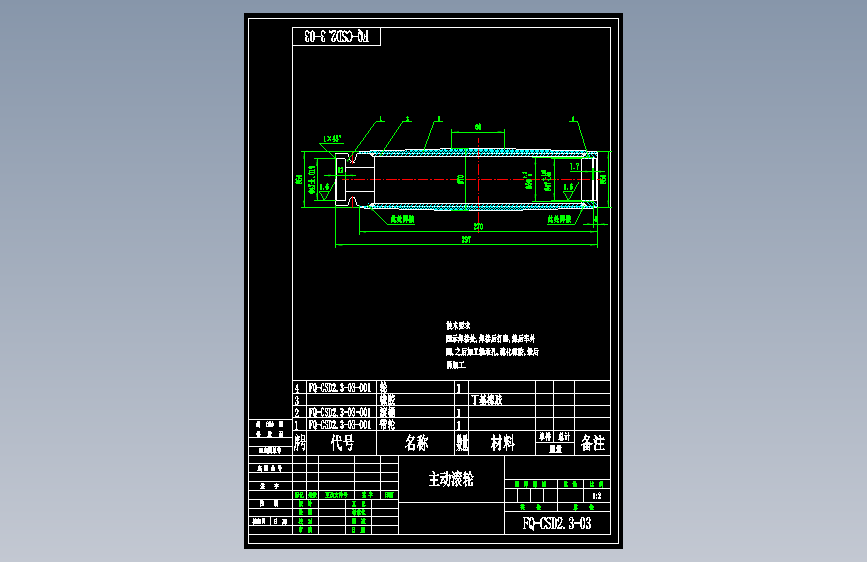
Task: Click the drawing title "主动滚轮"
Action: point(451,479)
